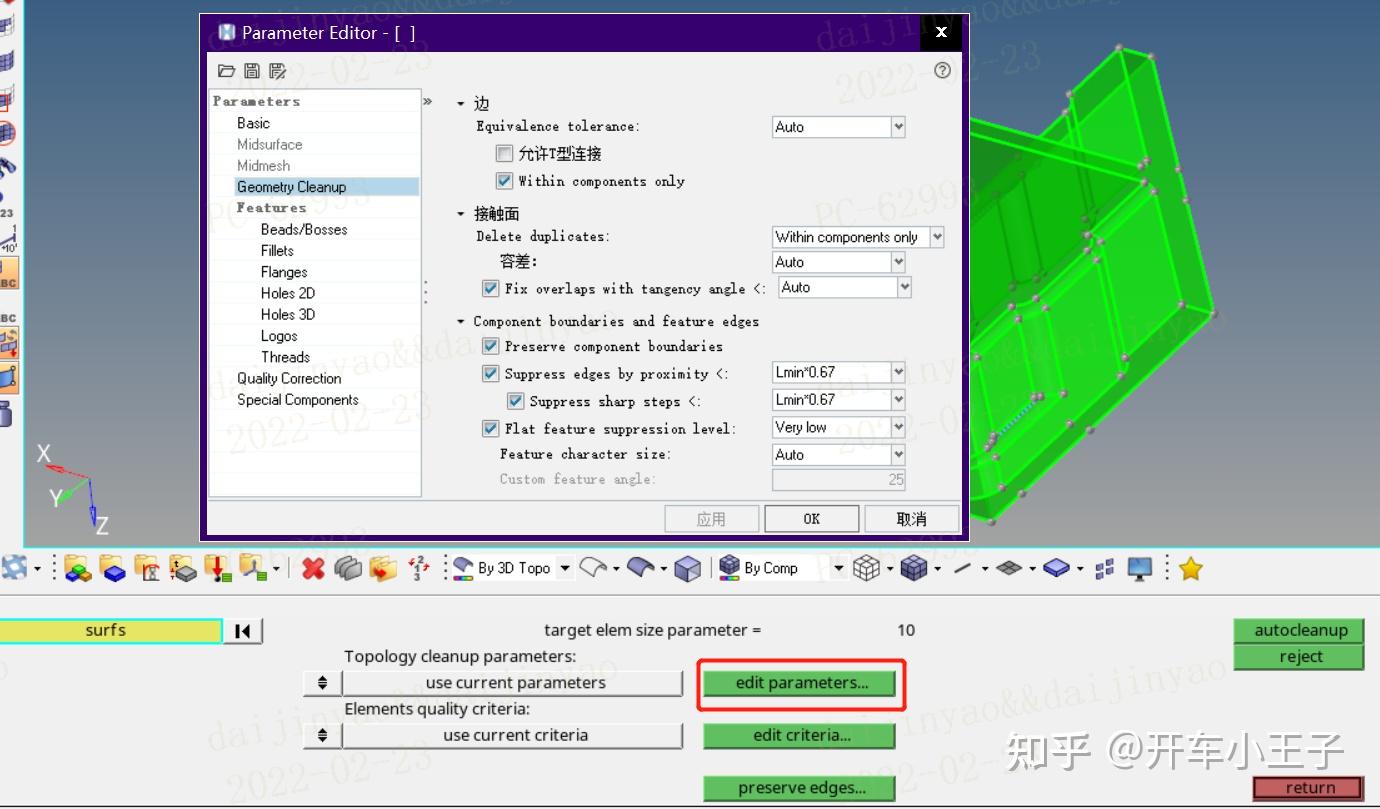Click the save floppy-disk icon in Parameter Editor
The image size is (1380, 809).
click(252, 70)
